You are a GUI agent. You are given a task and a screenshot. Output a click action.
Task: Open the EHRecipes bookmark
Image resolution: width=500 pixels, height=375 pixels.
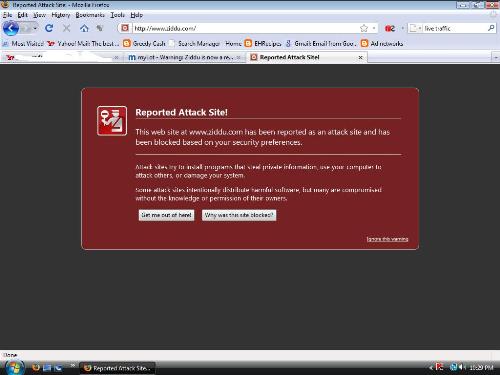tap(263, 43)
